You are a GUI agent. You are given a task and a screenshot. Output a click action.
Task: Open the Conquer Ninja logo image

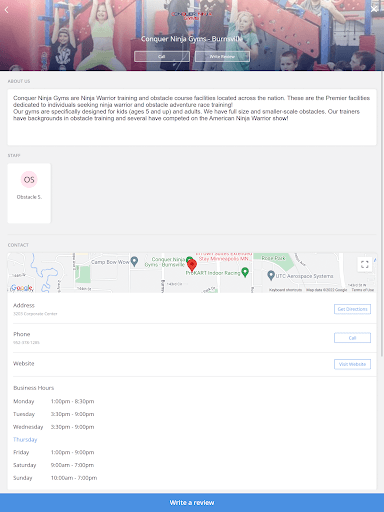pyautogui.click(x=192, y=15)
